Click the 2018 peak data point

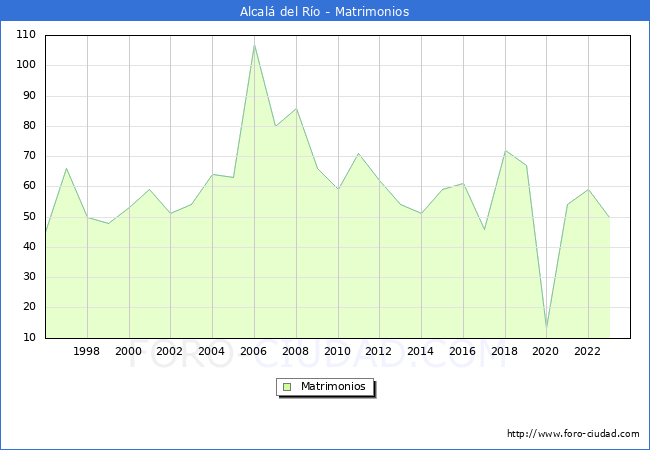click(x=505, y=150)
